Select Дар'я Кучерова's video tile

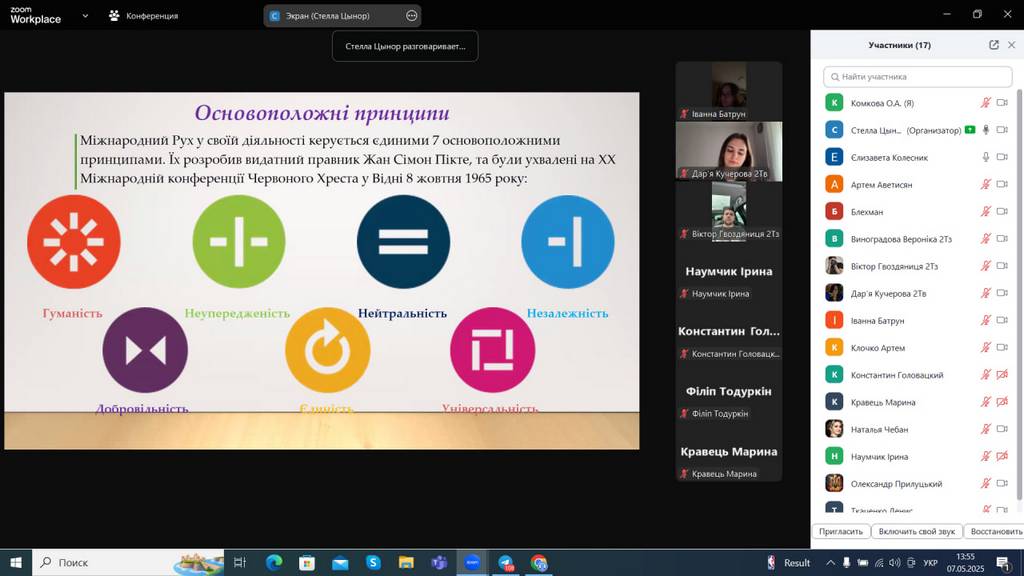coord(729,152)
